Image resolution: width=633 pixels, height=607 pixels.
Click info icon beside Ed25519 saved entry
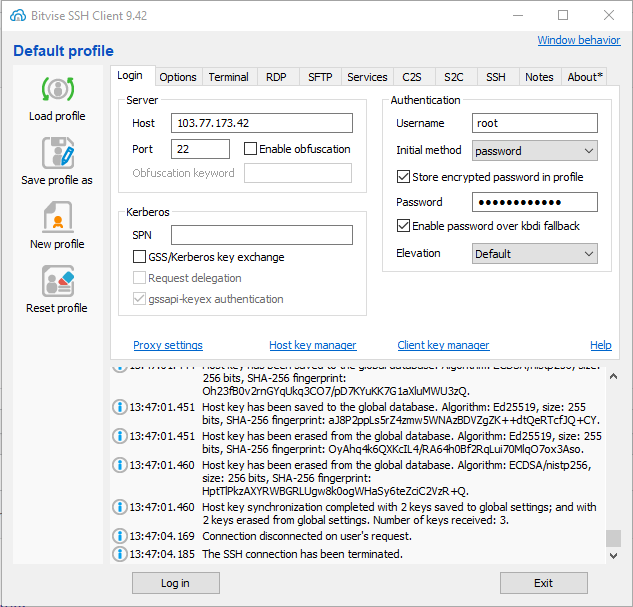click(x=119, y=407)
